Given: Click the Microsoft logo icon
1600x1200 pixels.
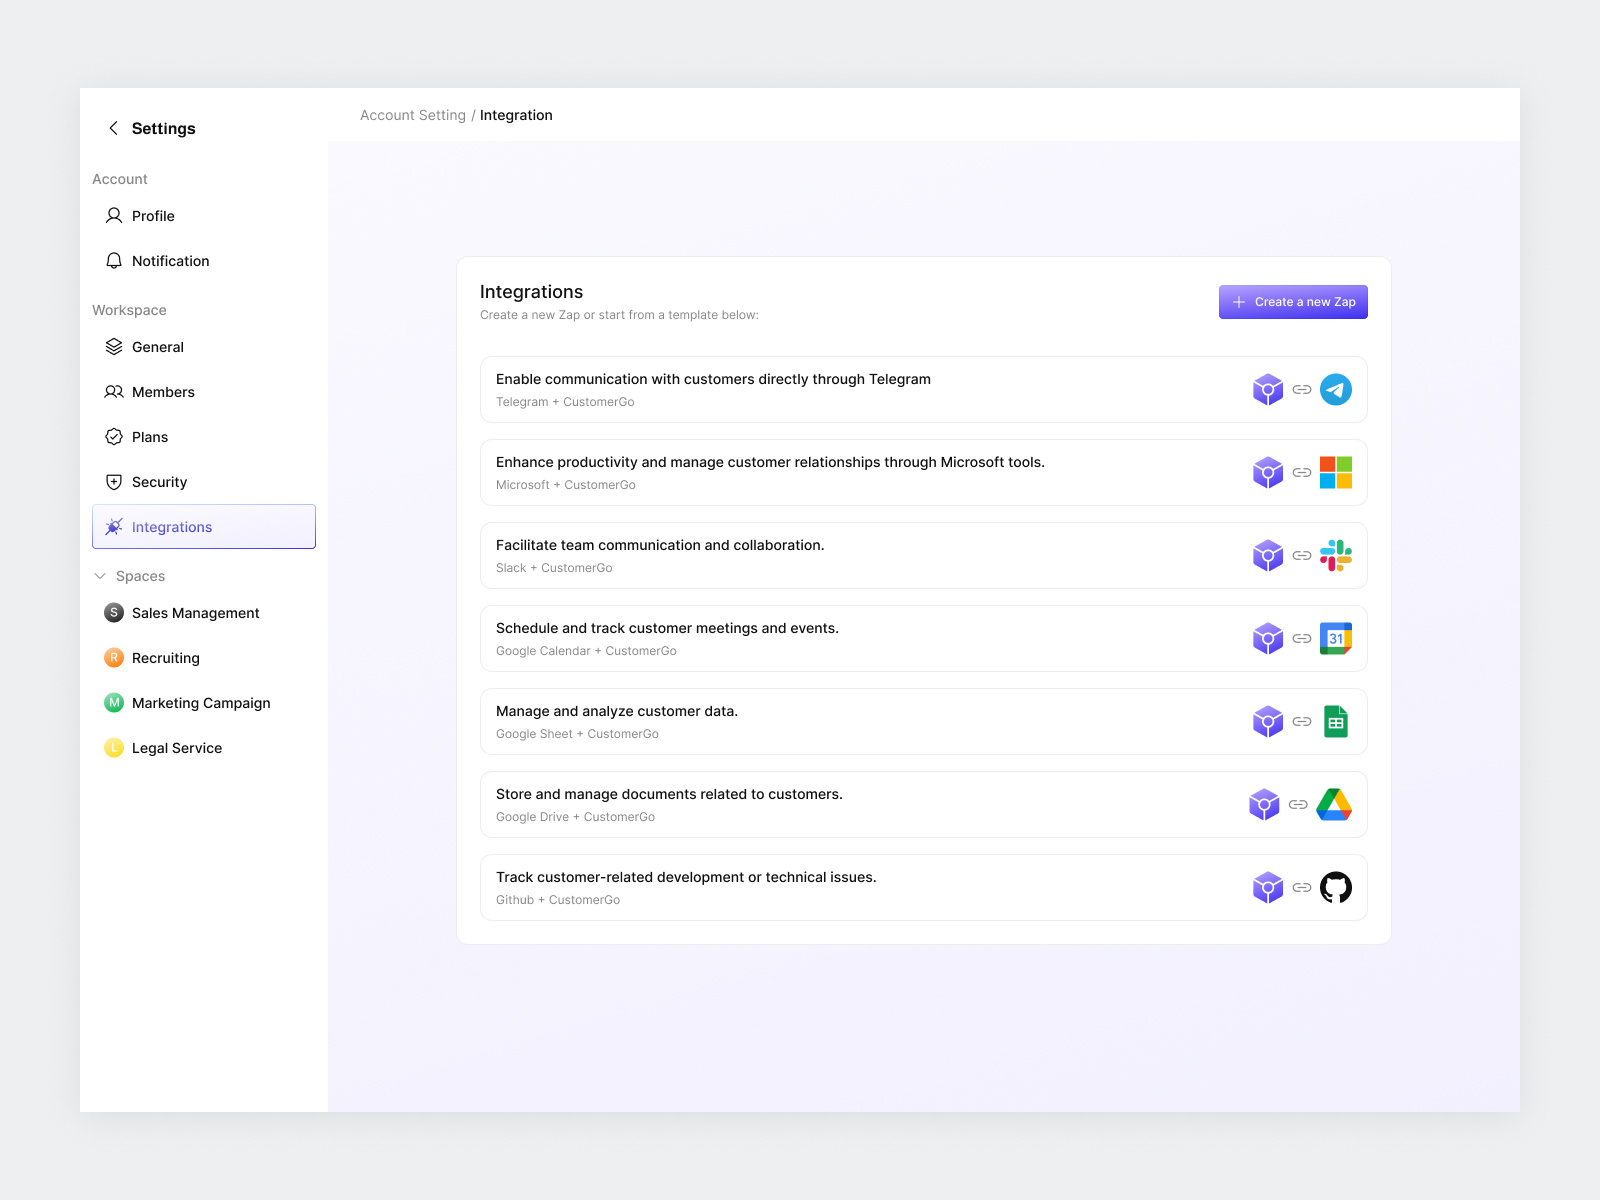Looking at the screenshot, I should pyautogui.click(x=1337, y=472).
